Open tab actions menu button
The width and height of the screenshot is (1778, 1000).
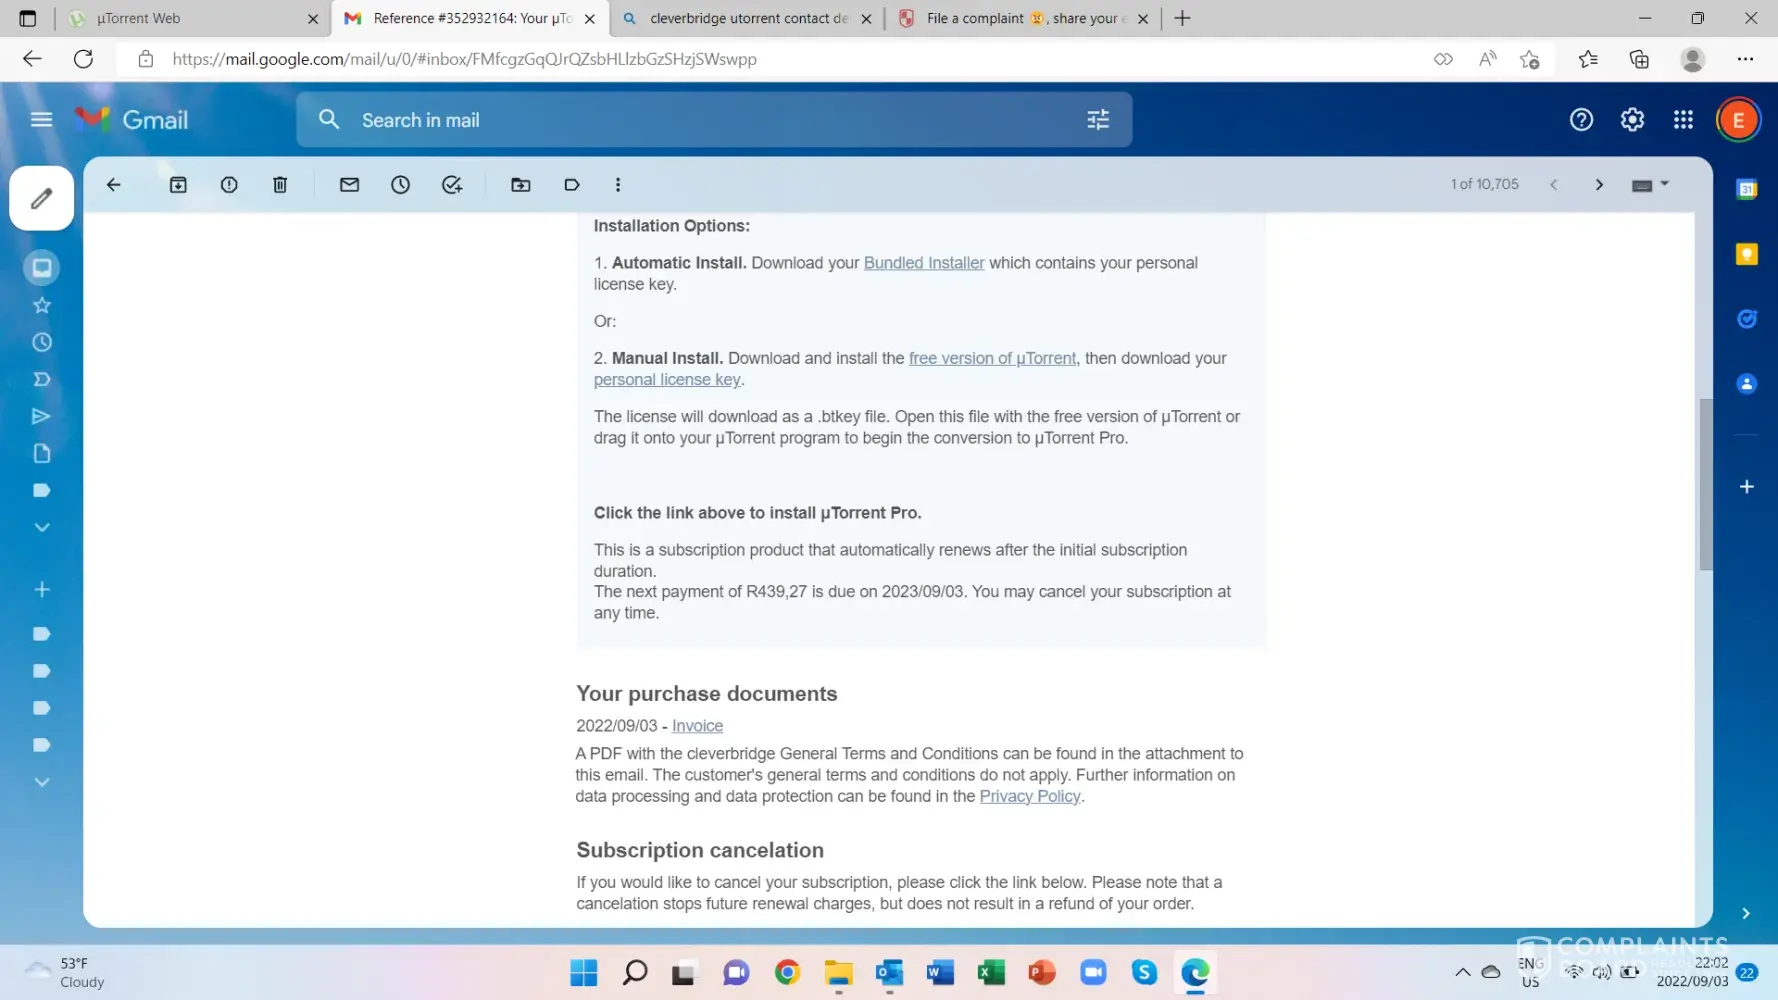point(28,18)
